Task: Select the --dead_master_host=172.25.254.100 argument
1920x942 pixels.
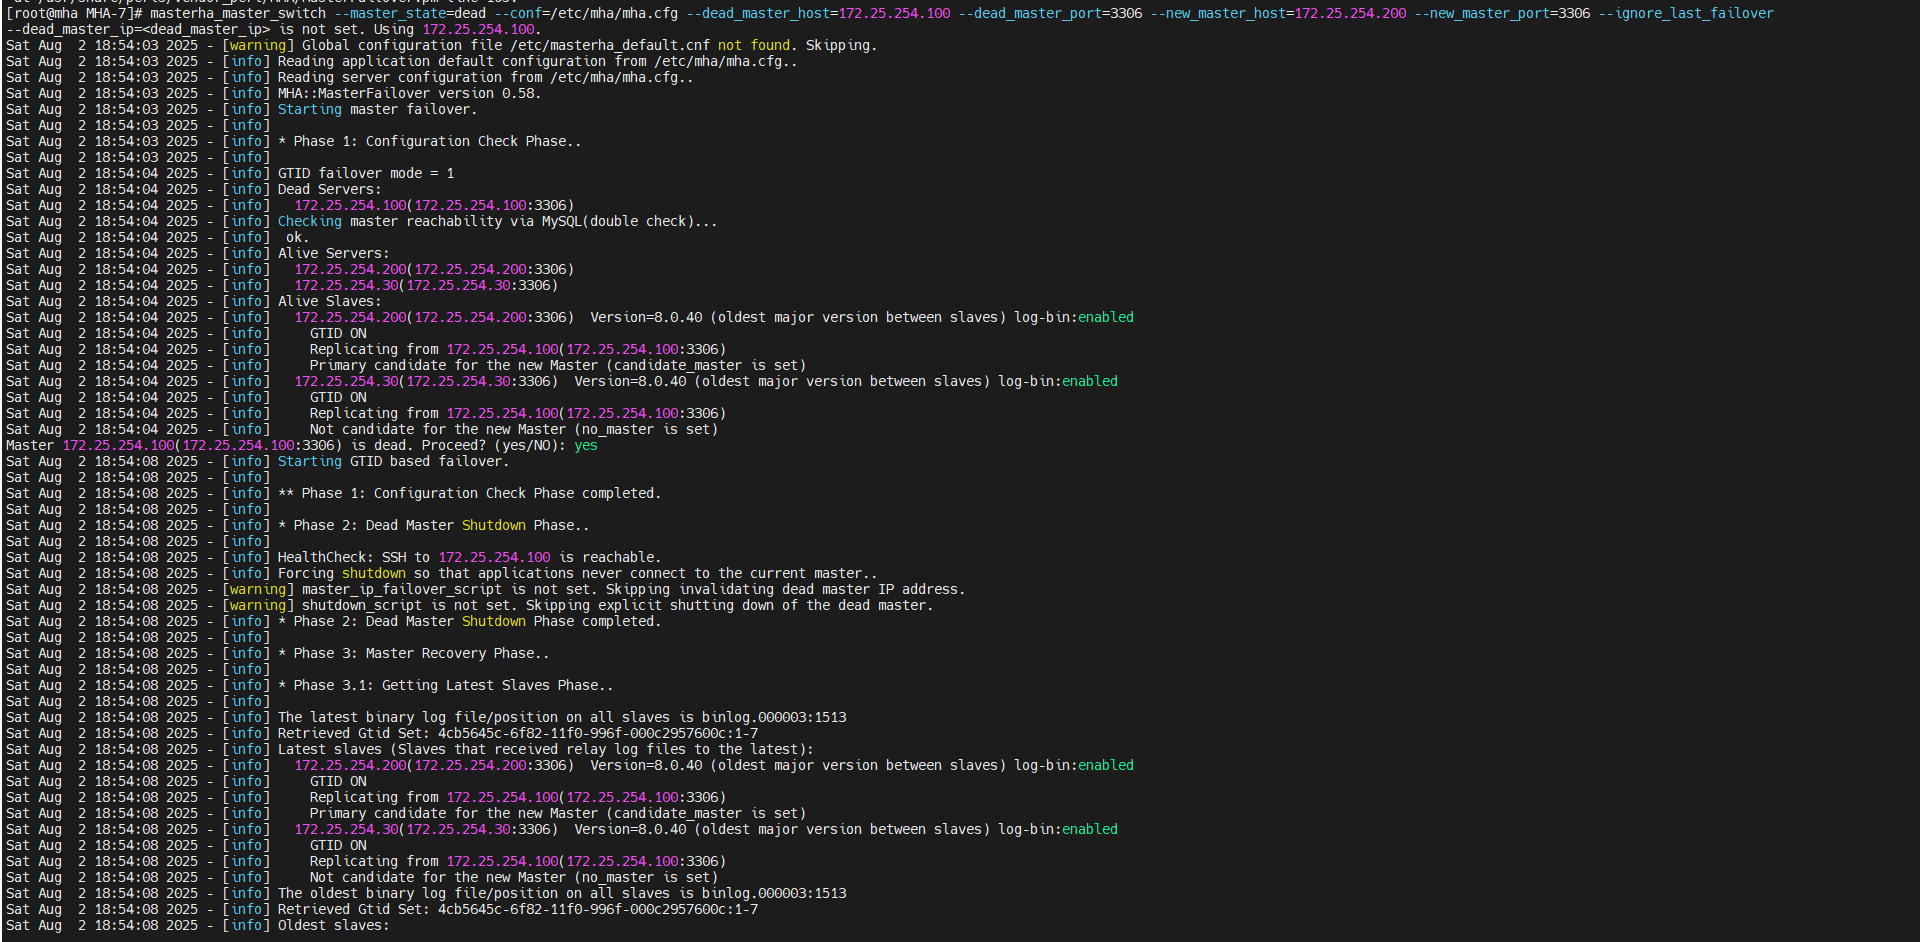Action: pyautogui.click(x=818, y=13)
